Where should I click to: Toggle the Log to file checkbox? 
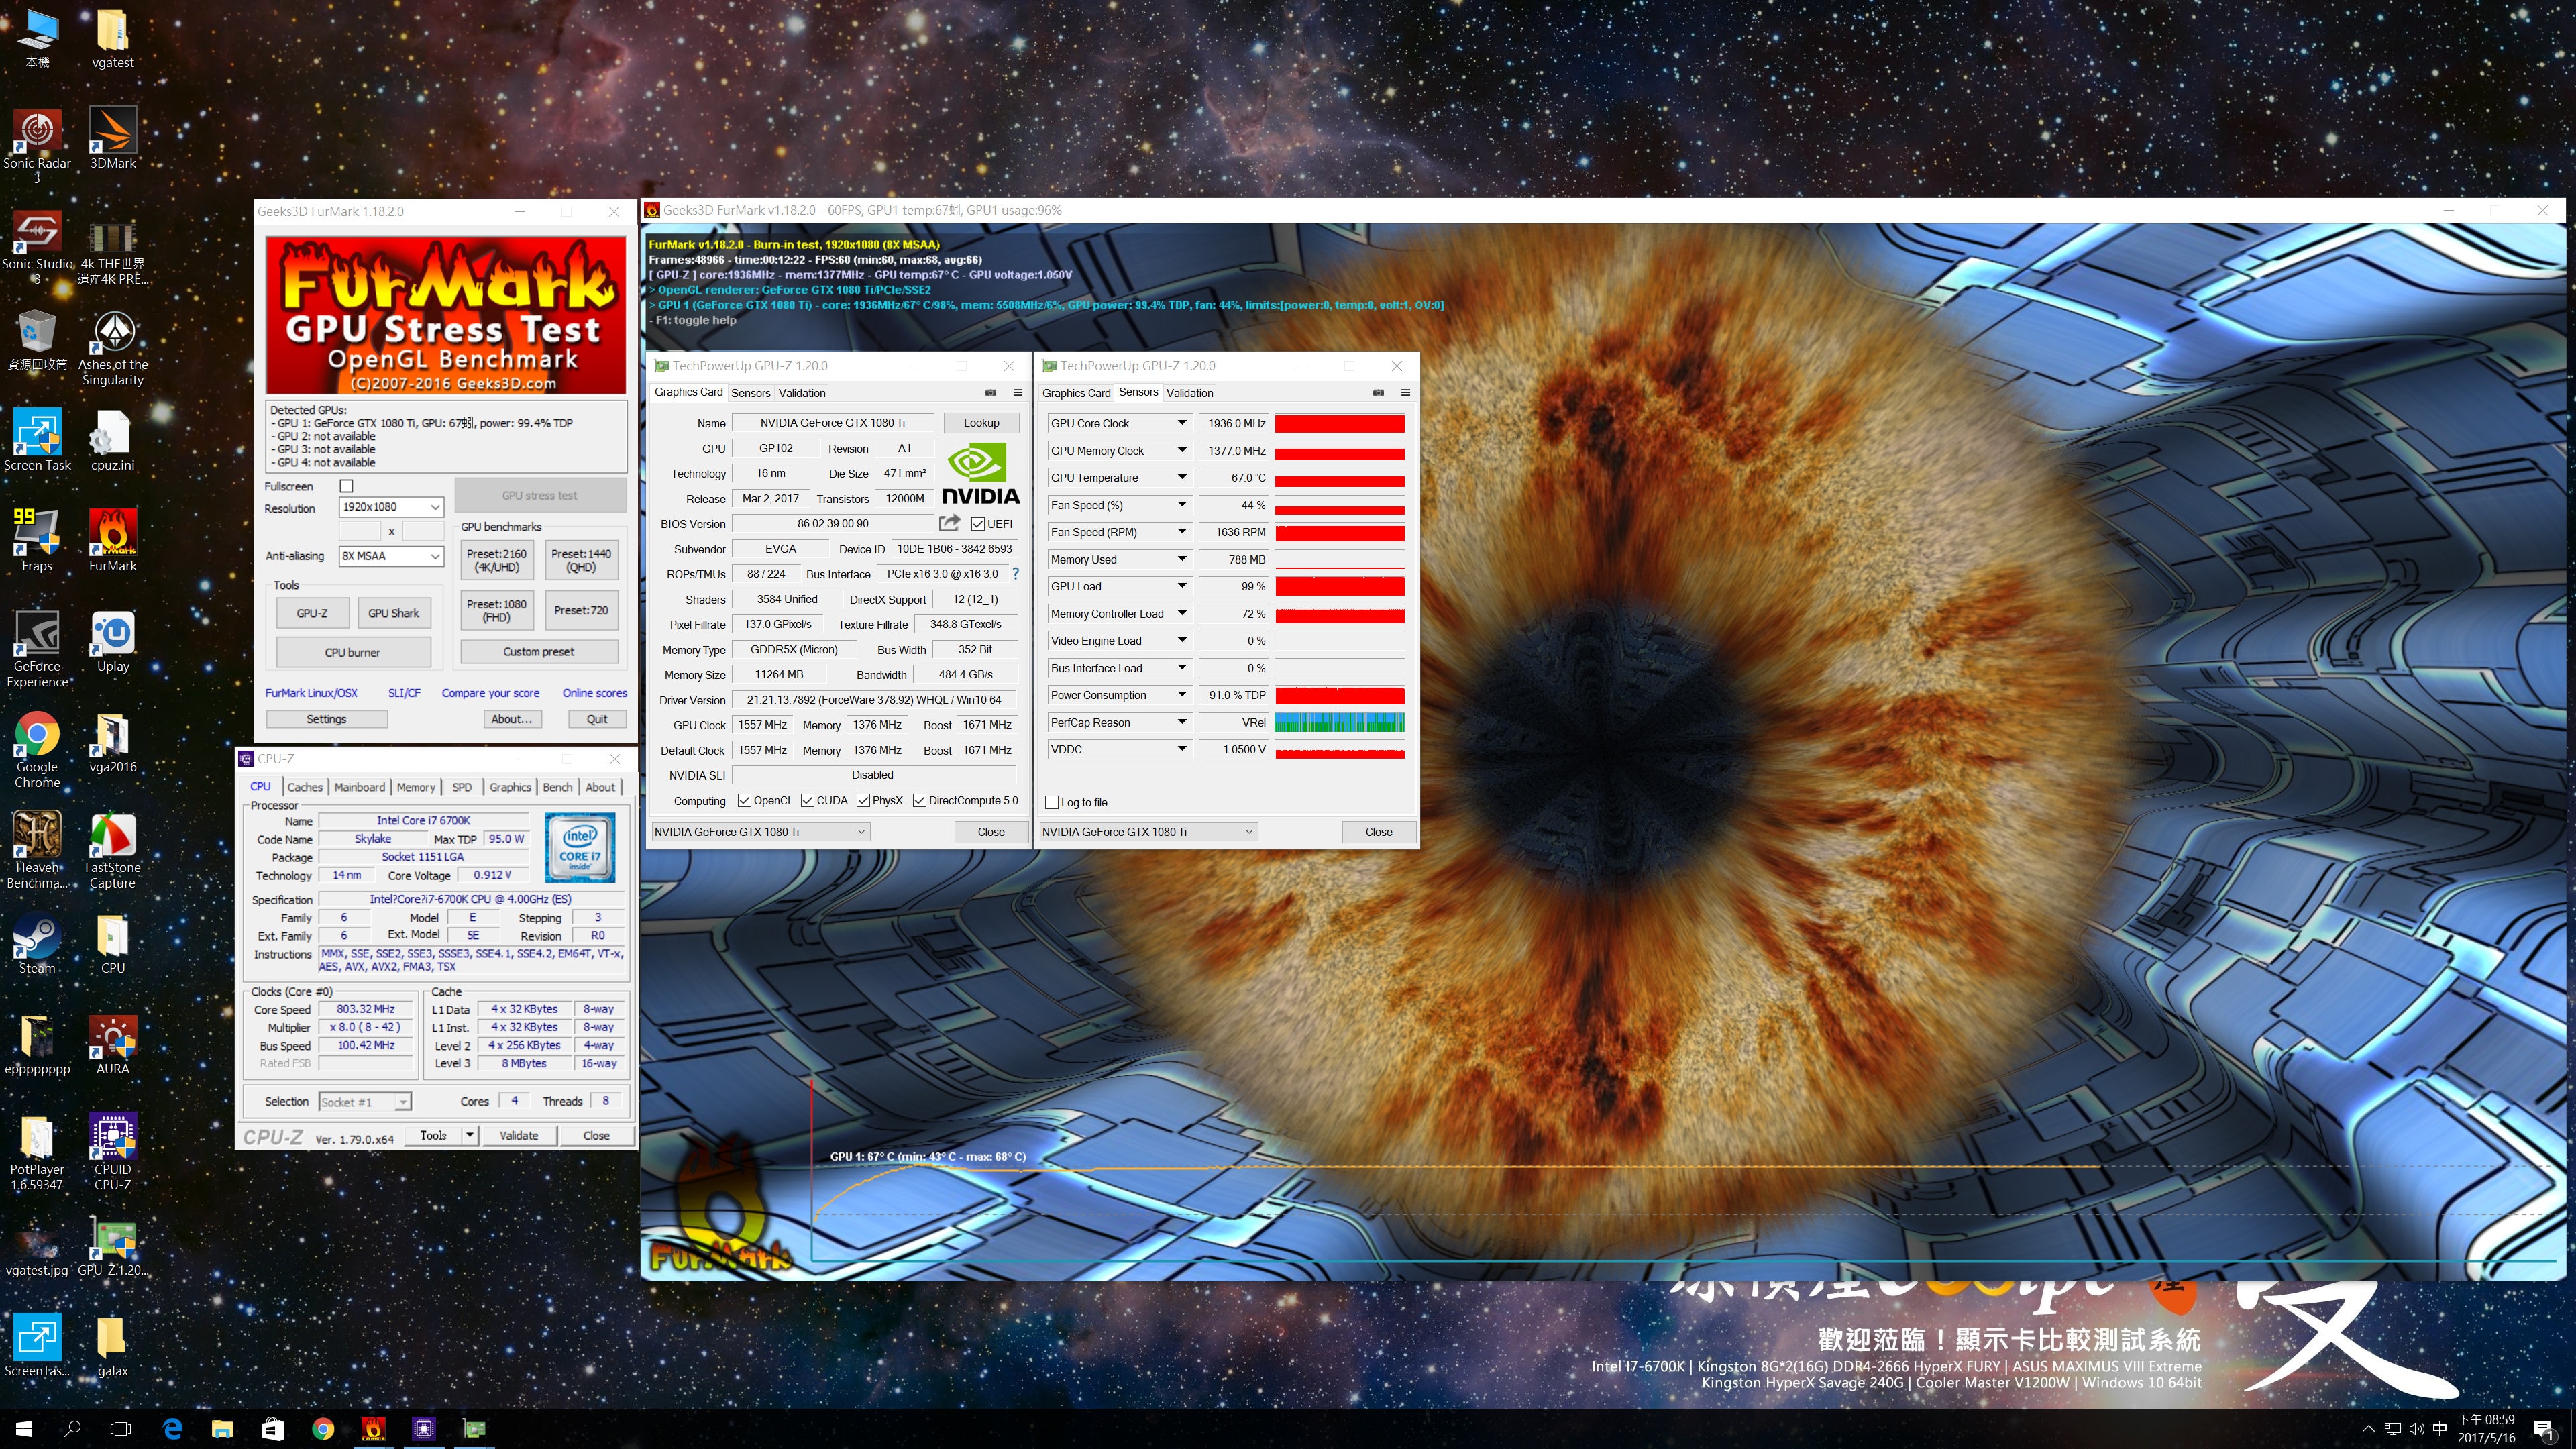coord(1052,802)
